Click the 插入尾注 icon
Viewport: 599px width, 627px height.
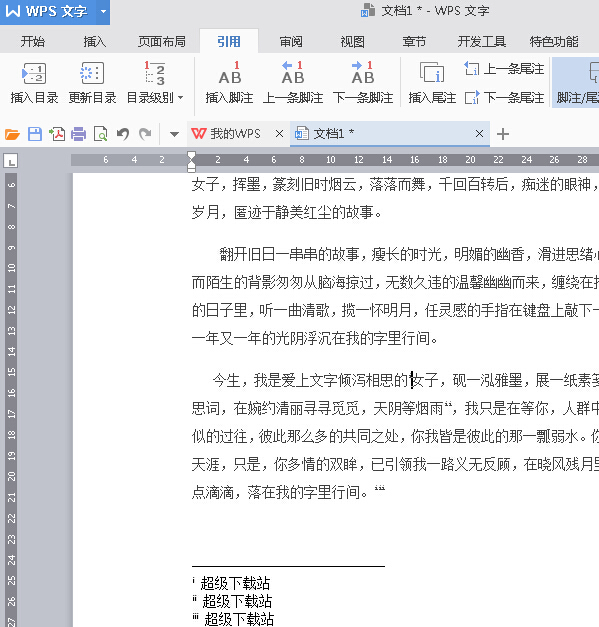pos(432,72)
